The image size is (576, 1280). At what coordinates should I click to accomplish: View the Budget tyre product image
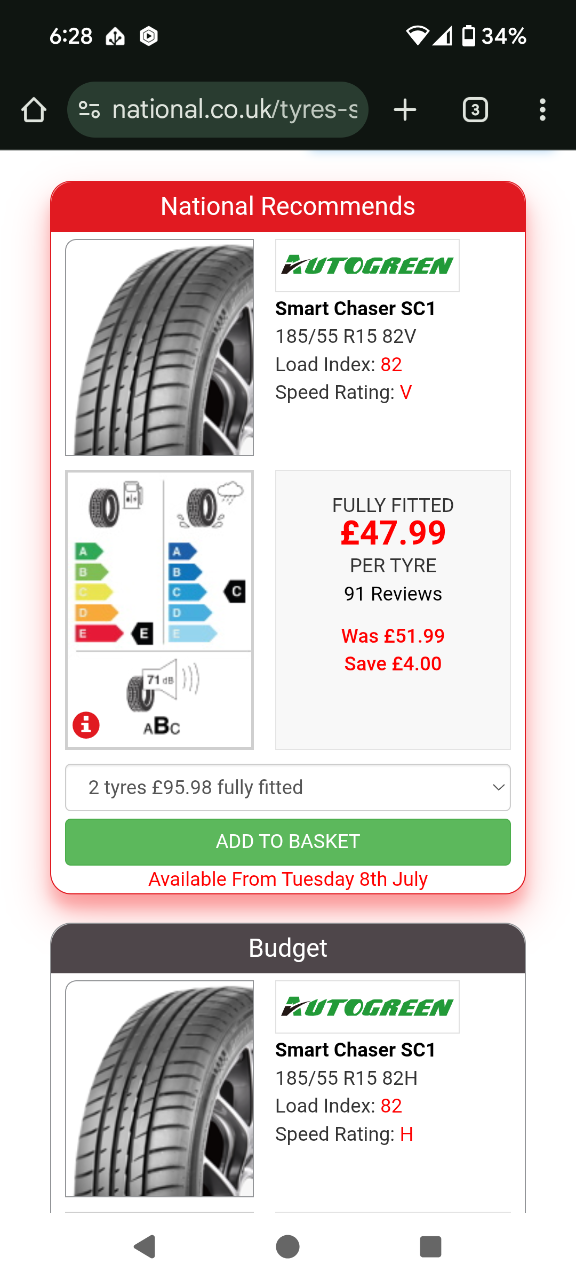coord(159,1089)
